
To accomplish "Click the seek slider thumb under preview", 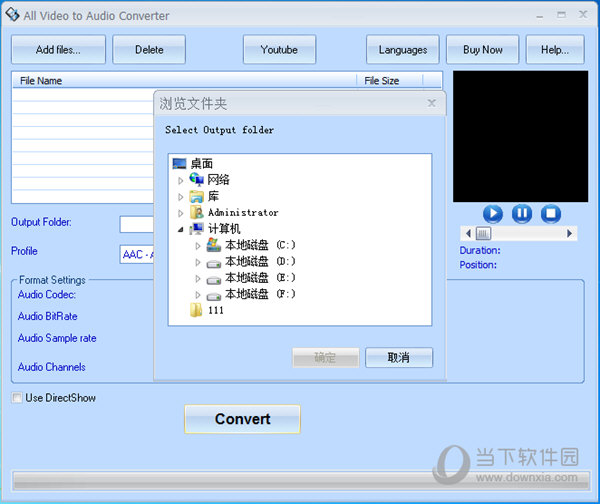I will tap(483, 233).
